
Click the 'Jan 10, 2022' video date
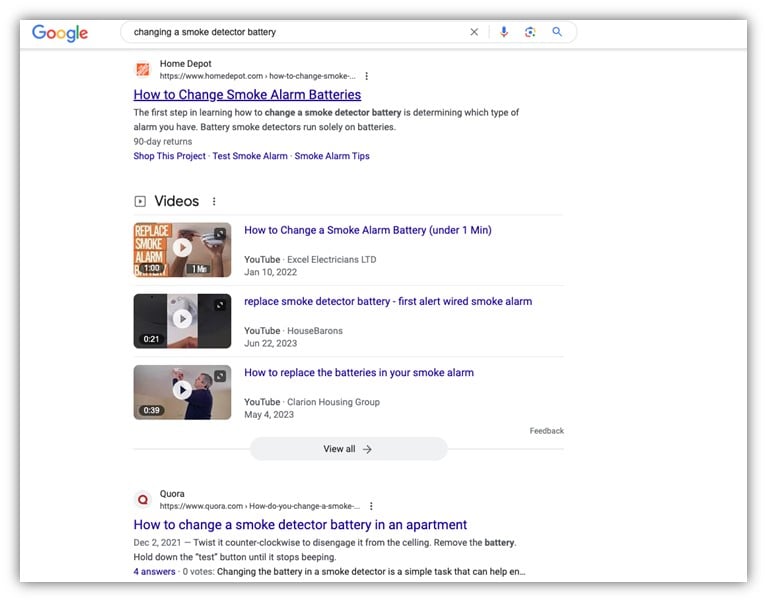[271, 272]
